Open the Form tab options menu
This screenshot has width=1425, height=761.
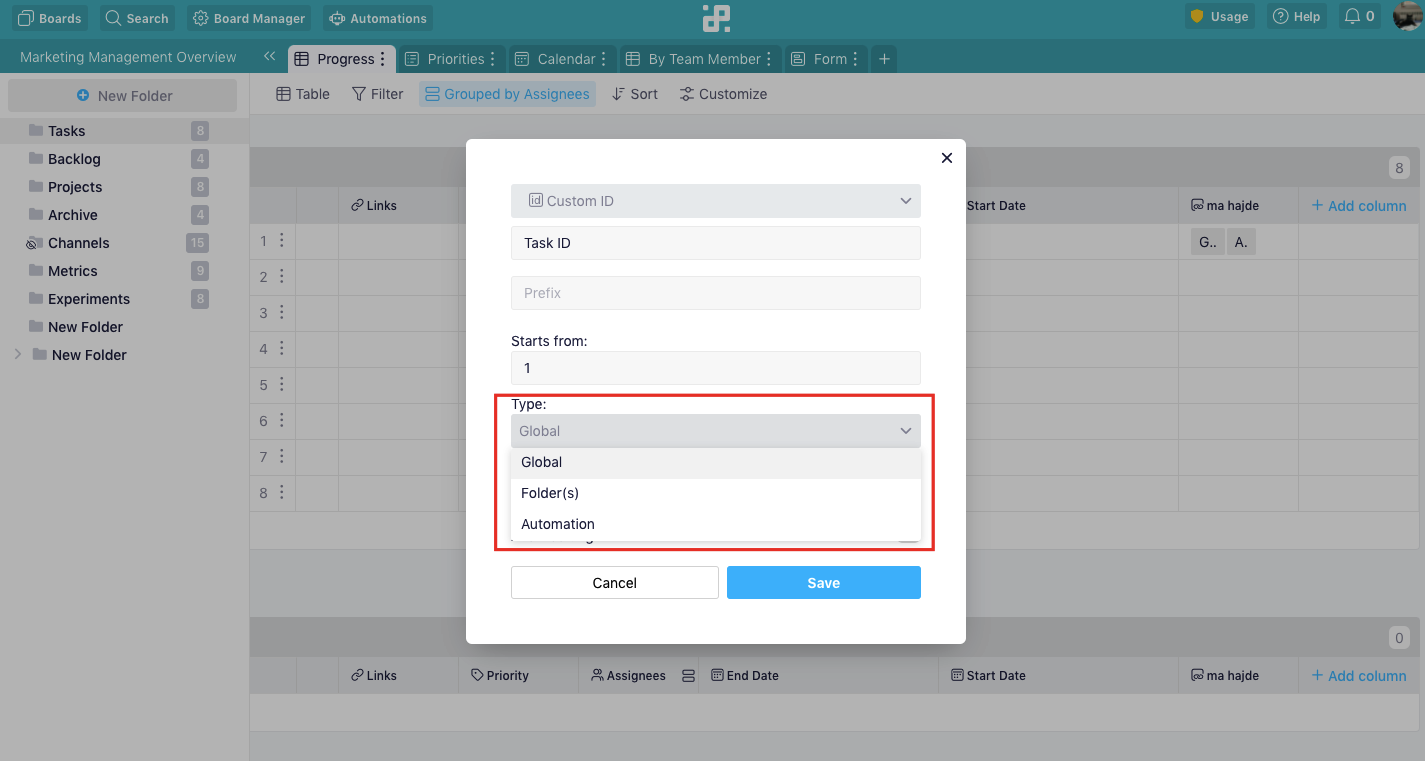[x=857, y=59]
